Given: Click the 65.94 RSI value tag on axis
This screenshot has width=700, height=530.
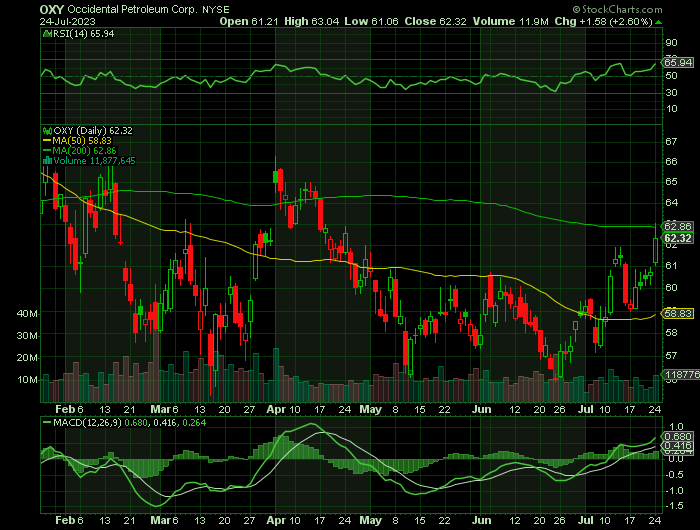Looking at the screenshot, I should (678, 63).
